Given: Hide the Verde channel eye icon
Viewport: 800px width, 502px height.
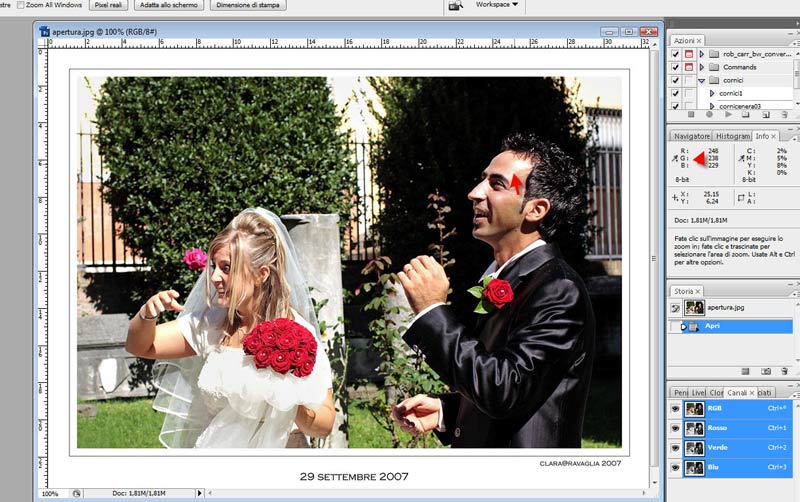Looking at the screenshot, I should 676,448.
